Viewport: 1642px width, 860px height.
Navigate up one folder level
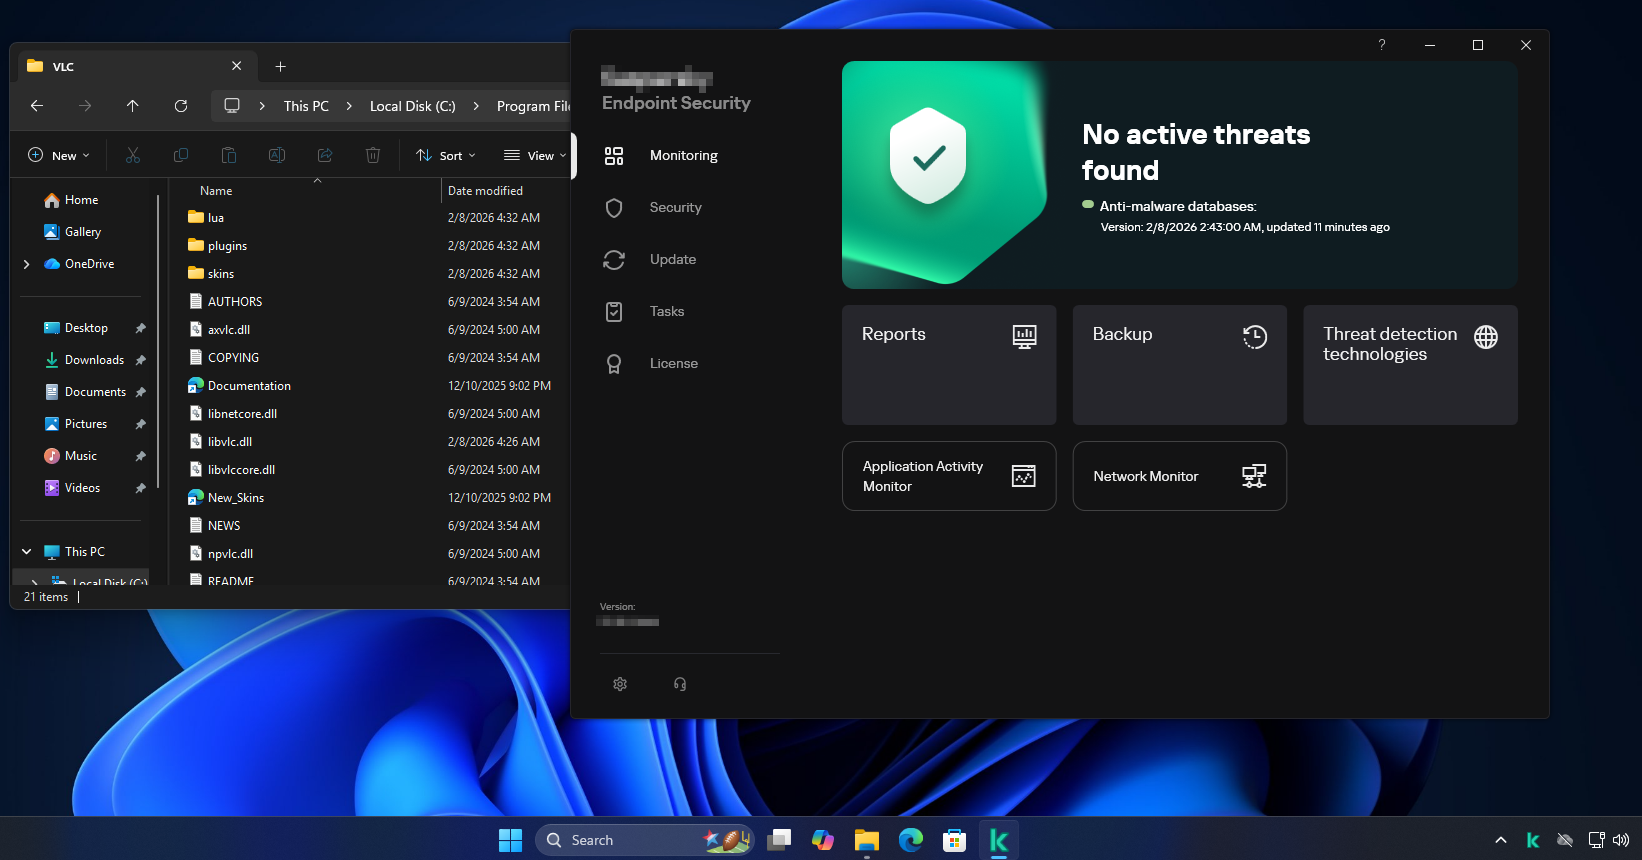[133, 106]
